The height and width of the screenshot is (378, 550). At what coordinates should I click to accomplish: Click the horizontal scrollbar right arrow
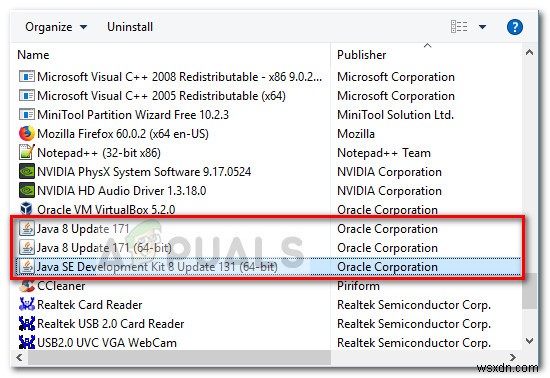click(513, 357)
